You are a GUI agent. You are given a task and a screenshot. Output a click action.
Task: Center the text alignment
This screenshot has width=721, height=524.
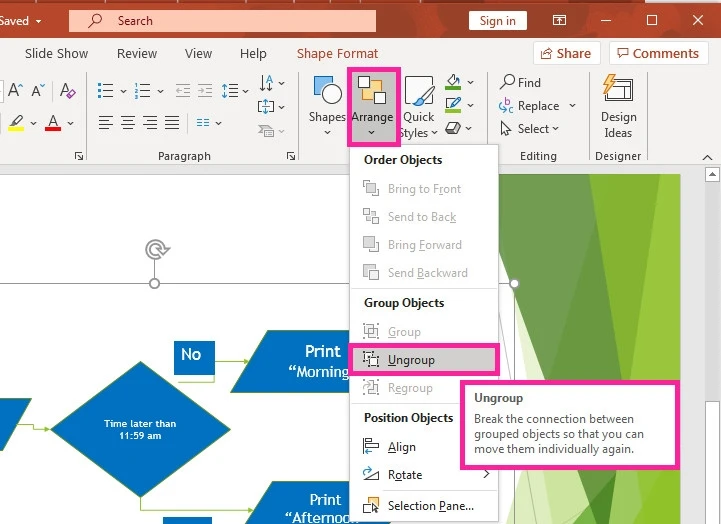[128, 123]
